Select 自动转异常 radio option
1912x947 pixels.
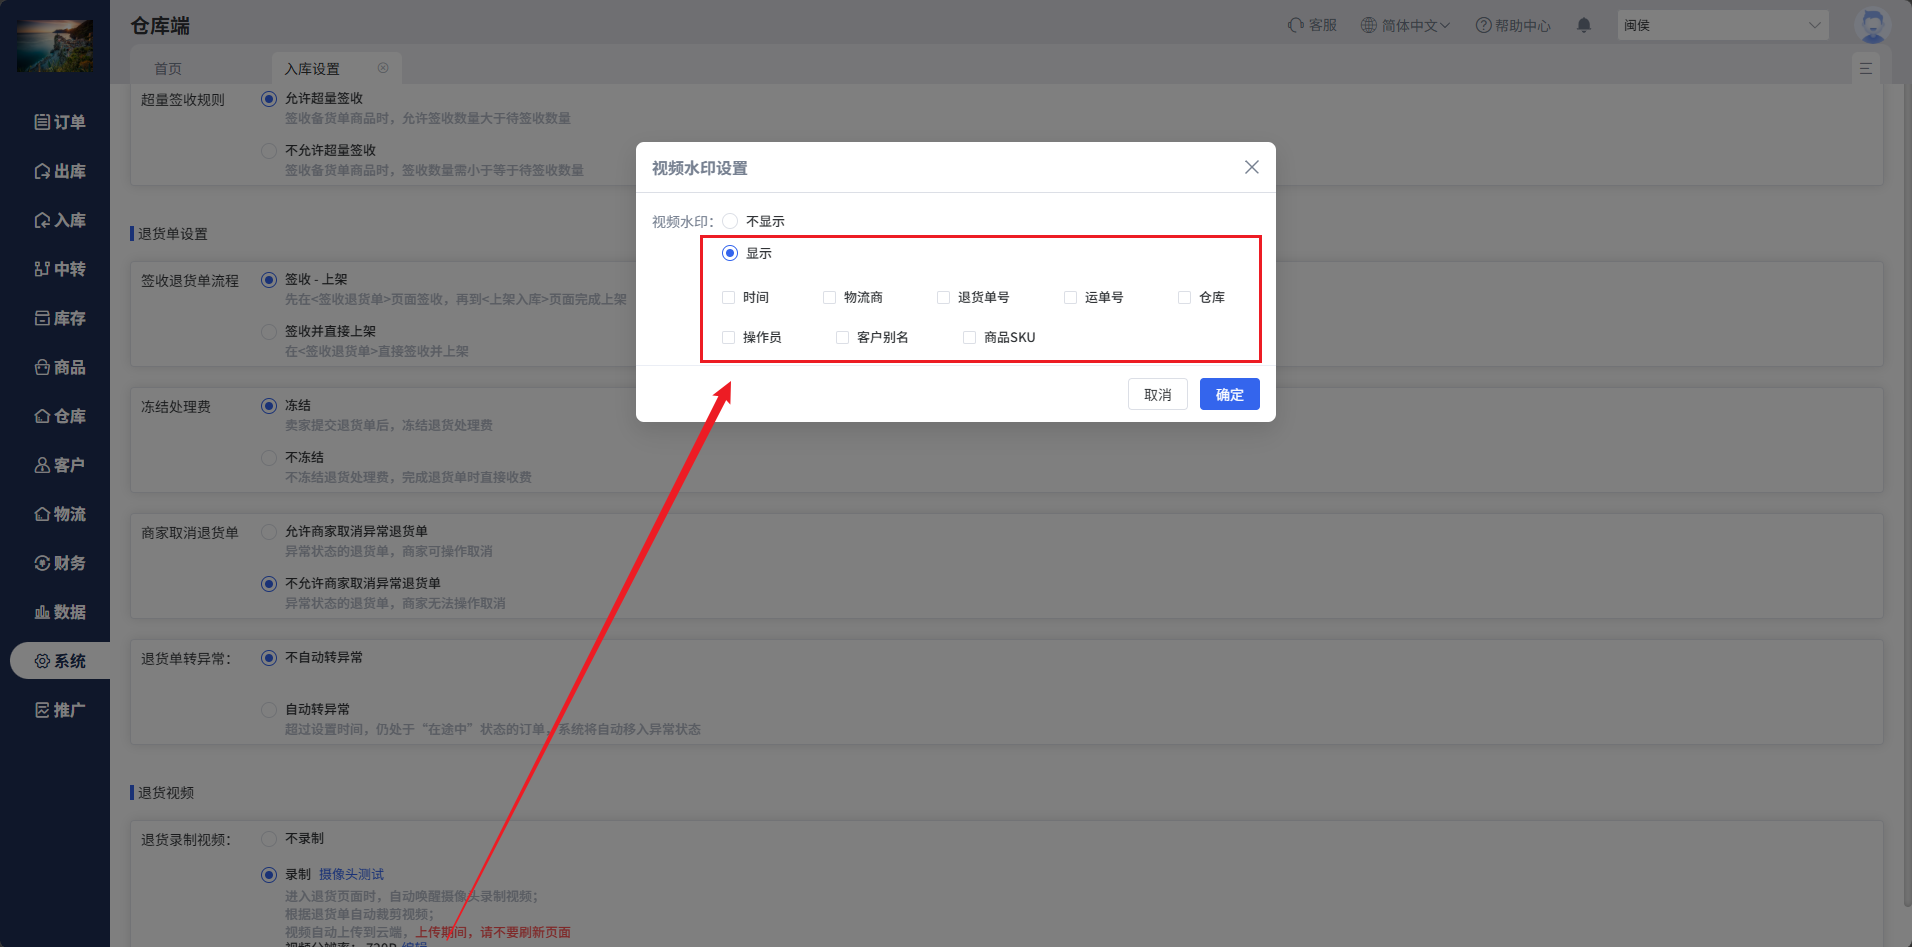[269, 710]
